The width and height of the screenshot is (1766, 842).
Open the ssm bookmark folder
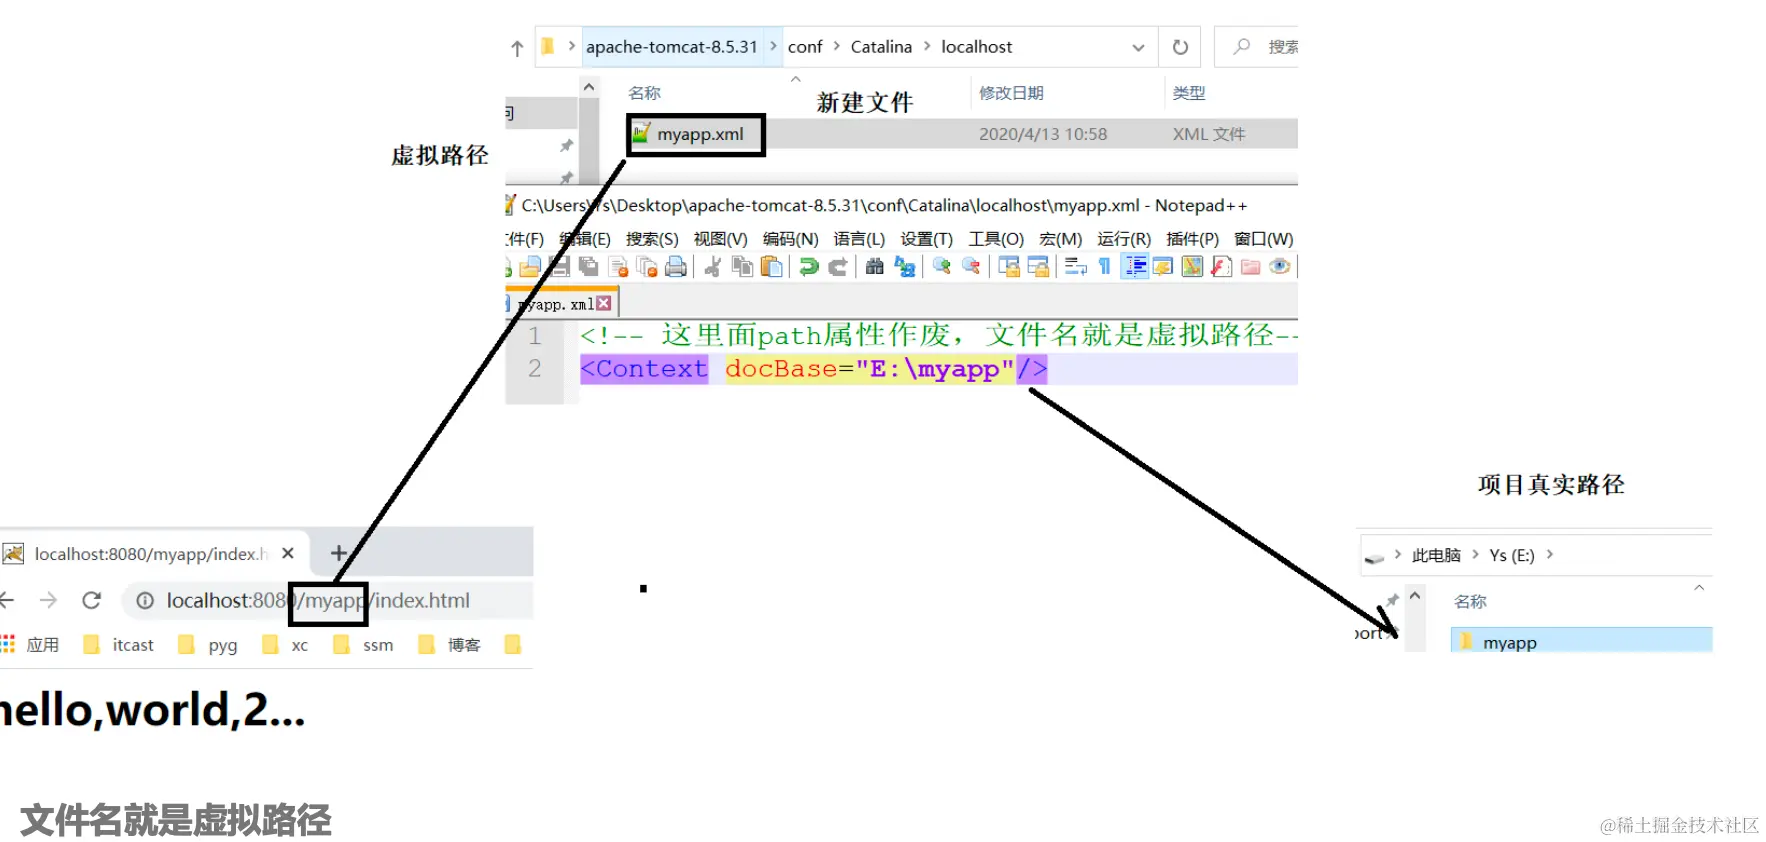364,645
